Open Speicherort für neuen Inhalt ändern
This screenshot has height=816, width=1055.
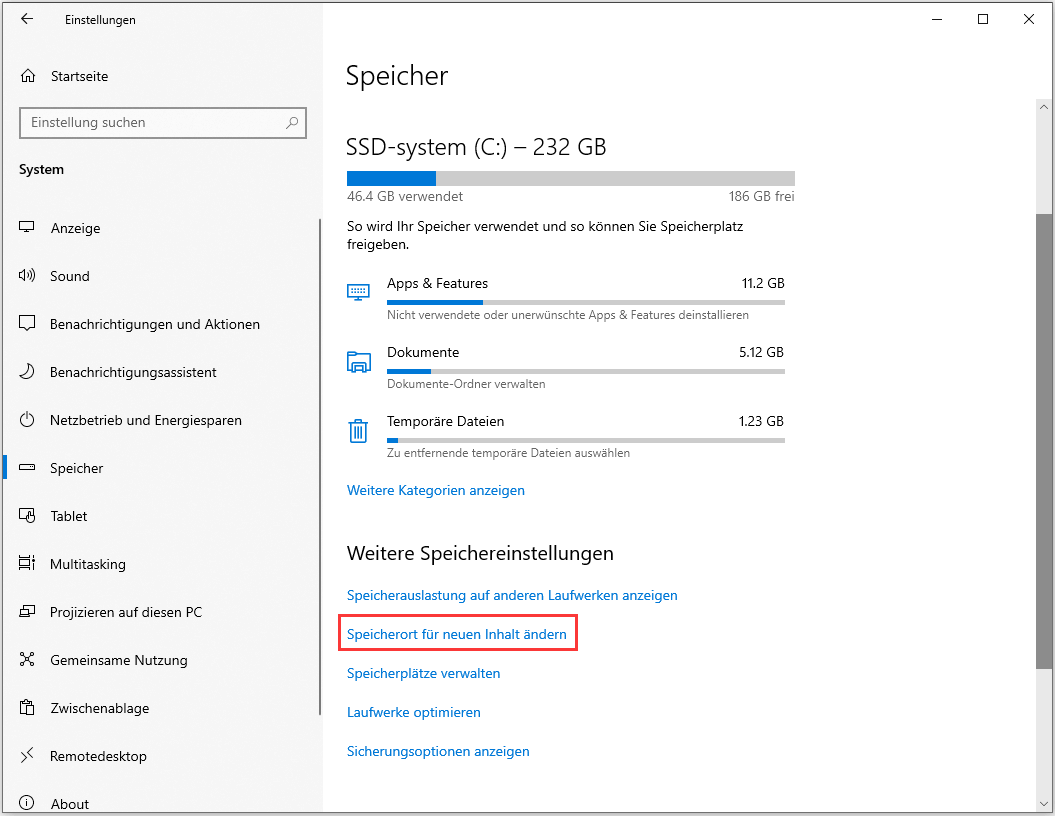457,633
